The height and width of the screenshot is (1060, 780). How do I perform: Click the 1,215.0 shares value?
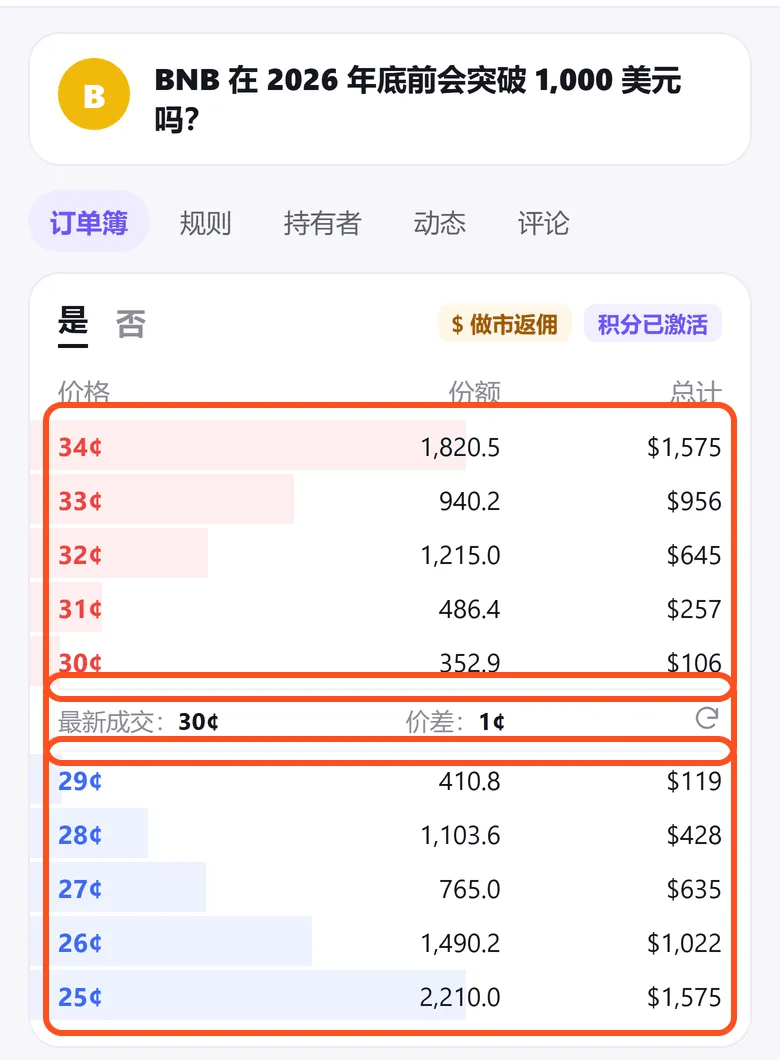[460, 555]
